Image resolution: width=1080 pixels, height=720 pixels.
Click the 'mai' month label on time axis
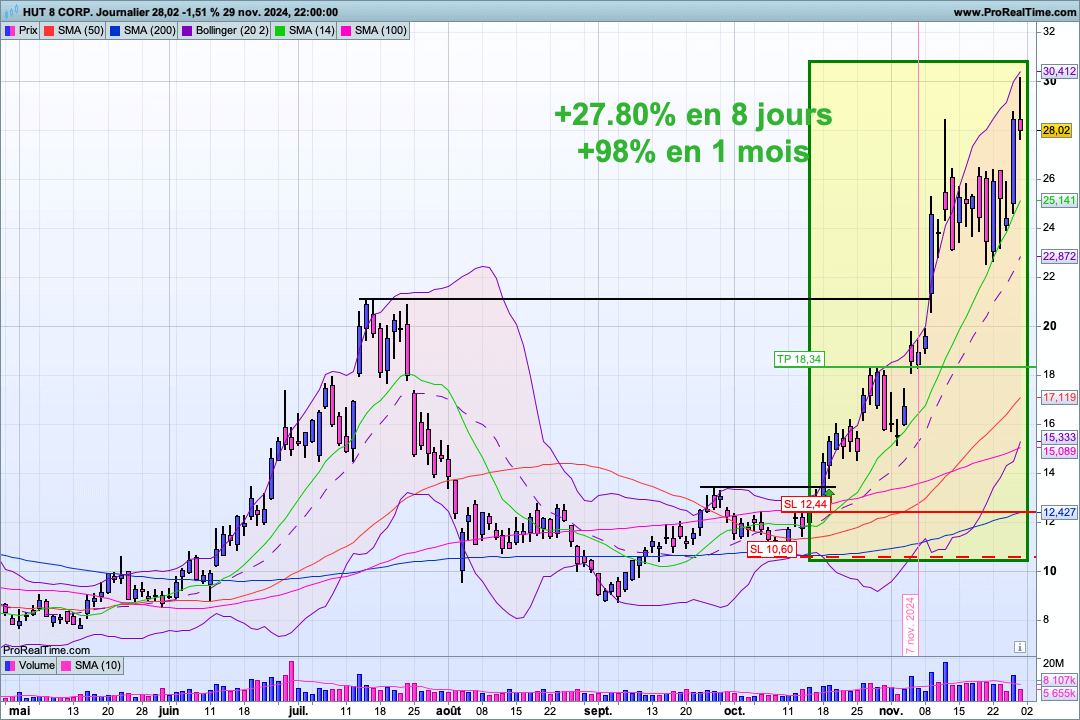click(19, 711)
